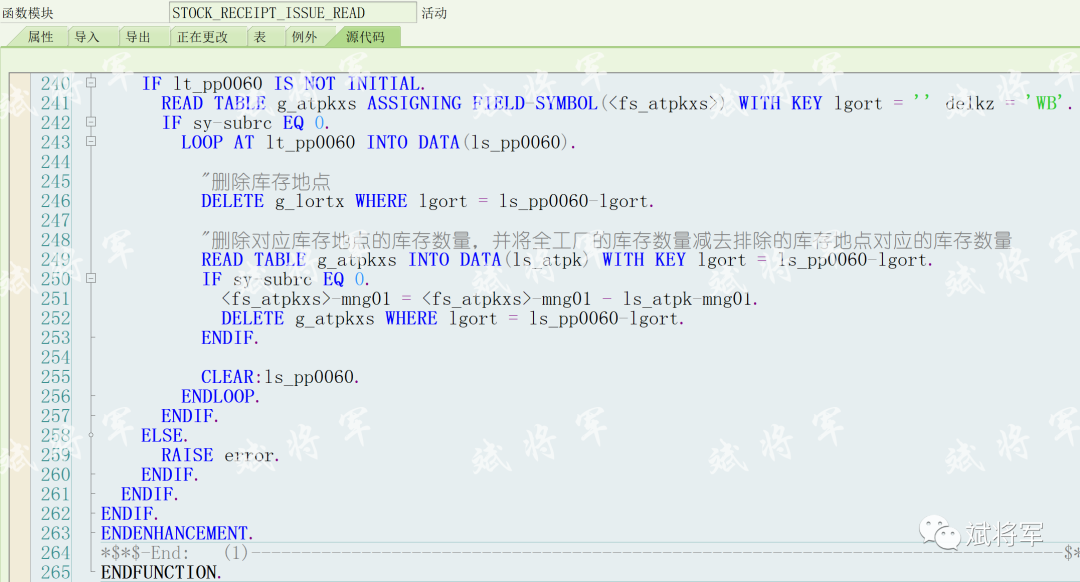Click the RAISE error statement

(x=220, y=455)
